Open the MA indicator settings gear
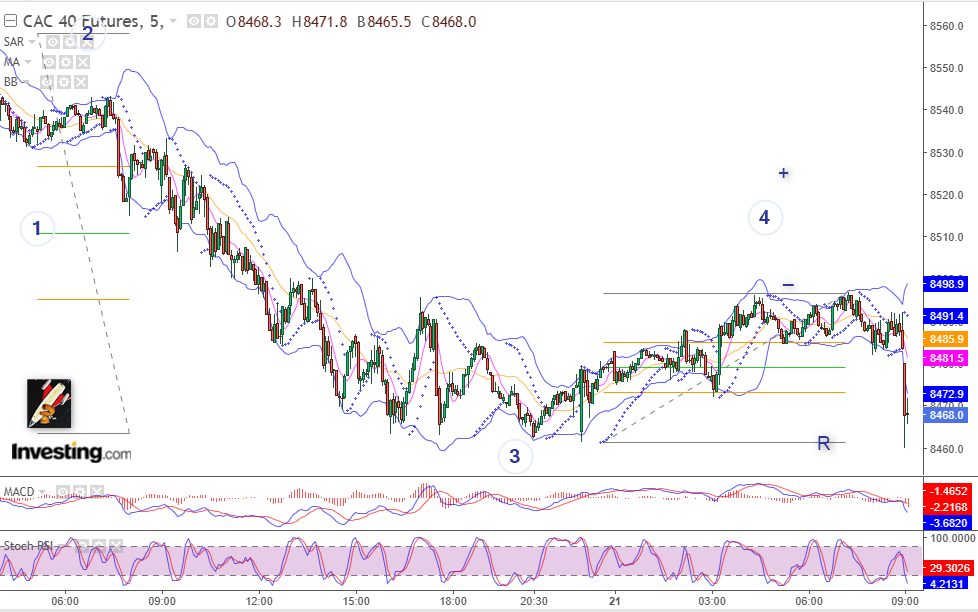This screenshot has height=612, width=978. (x=65, y=62)
